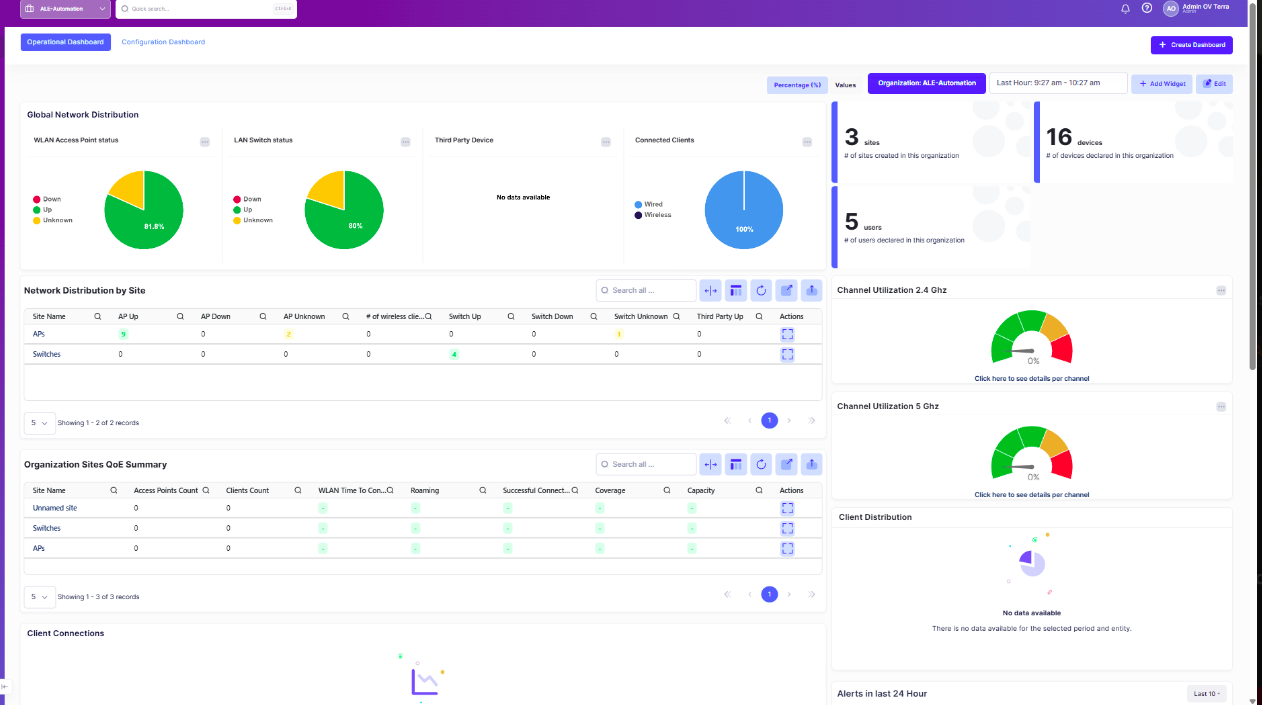
Task: Open options menu for Channel Utilization 2.4 Ghz
Action: [x=1221, y=290]
